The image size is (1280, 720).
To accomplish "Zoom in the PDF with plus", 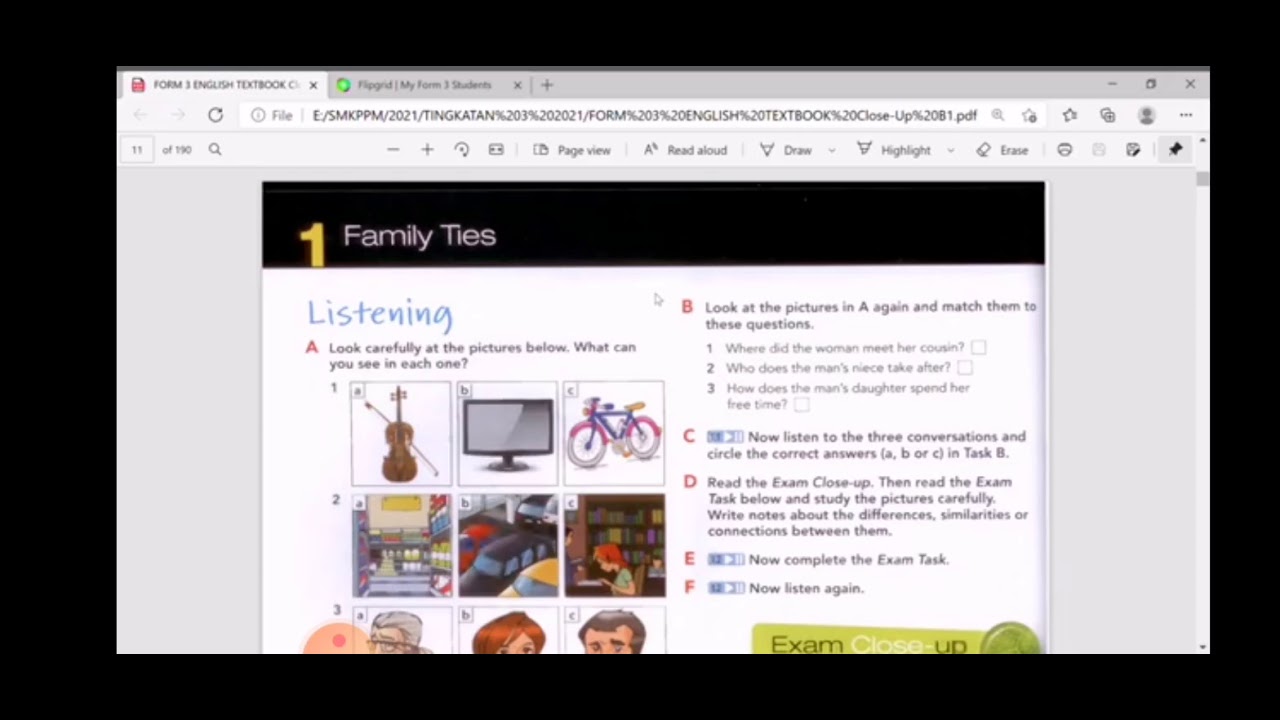I will tap(427, 149).
